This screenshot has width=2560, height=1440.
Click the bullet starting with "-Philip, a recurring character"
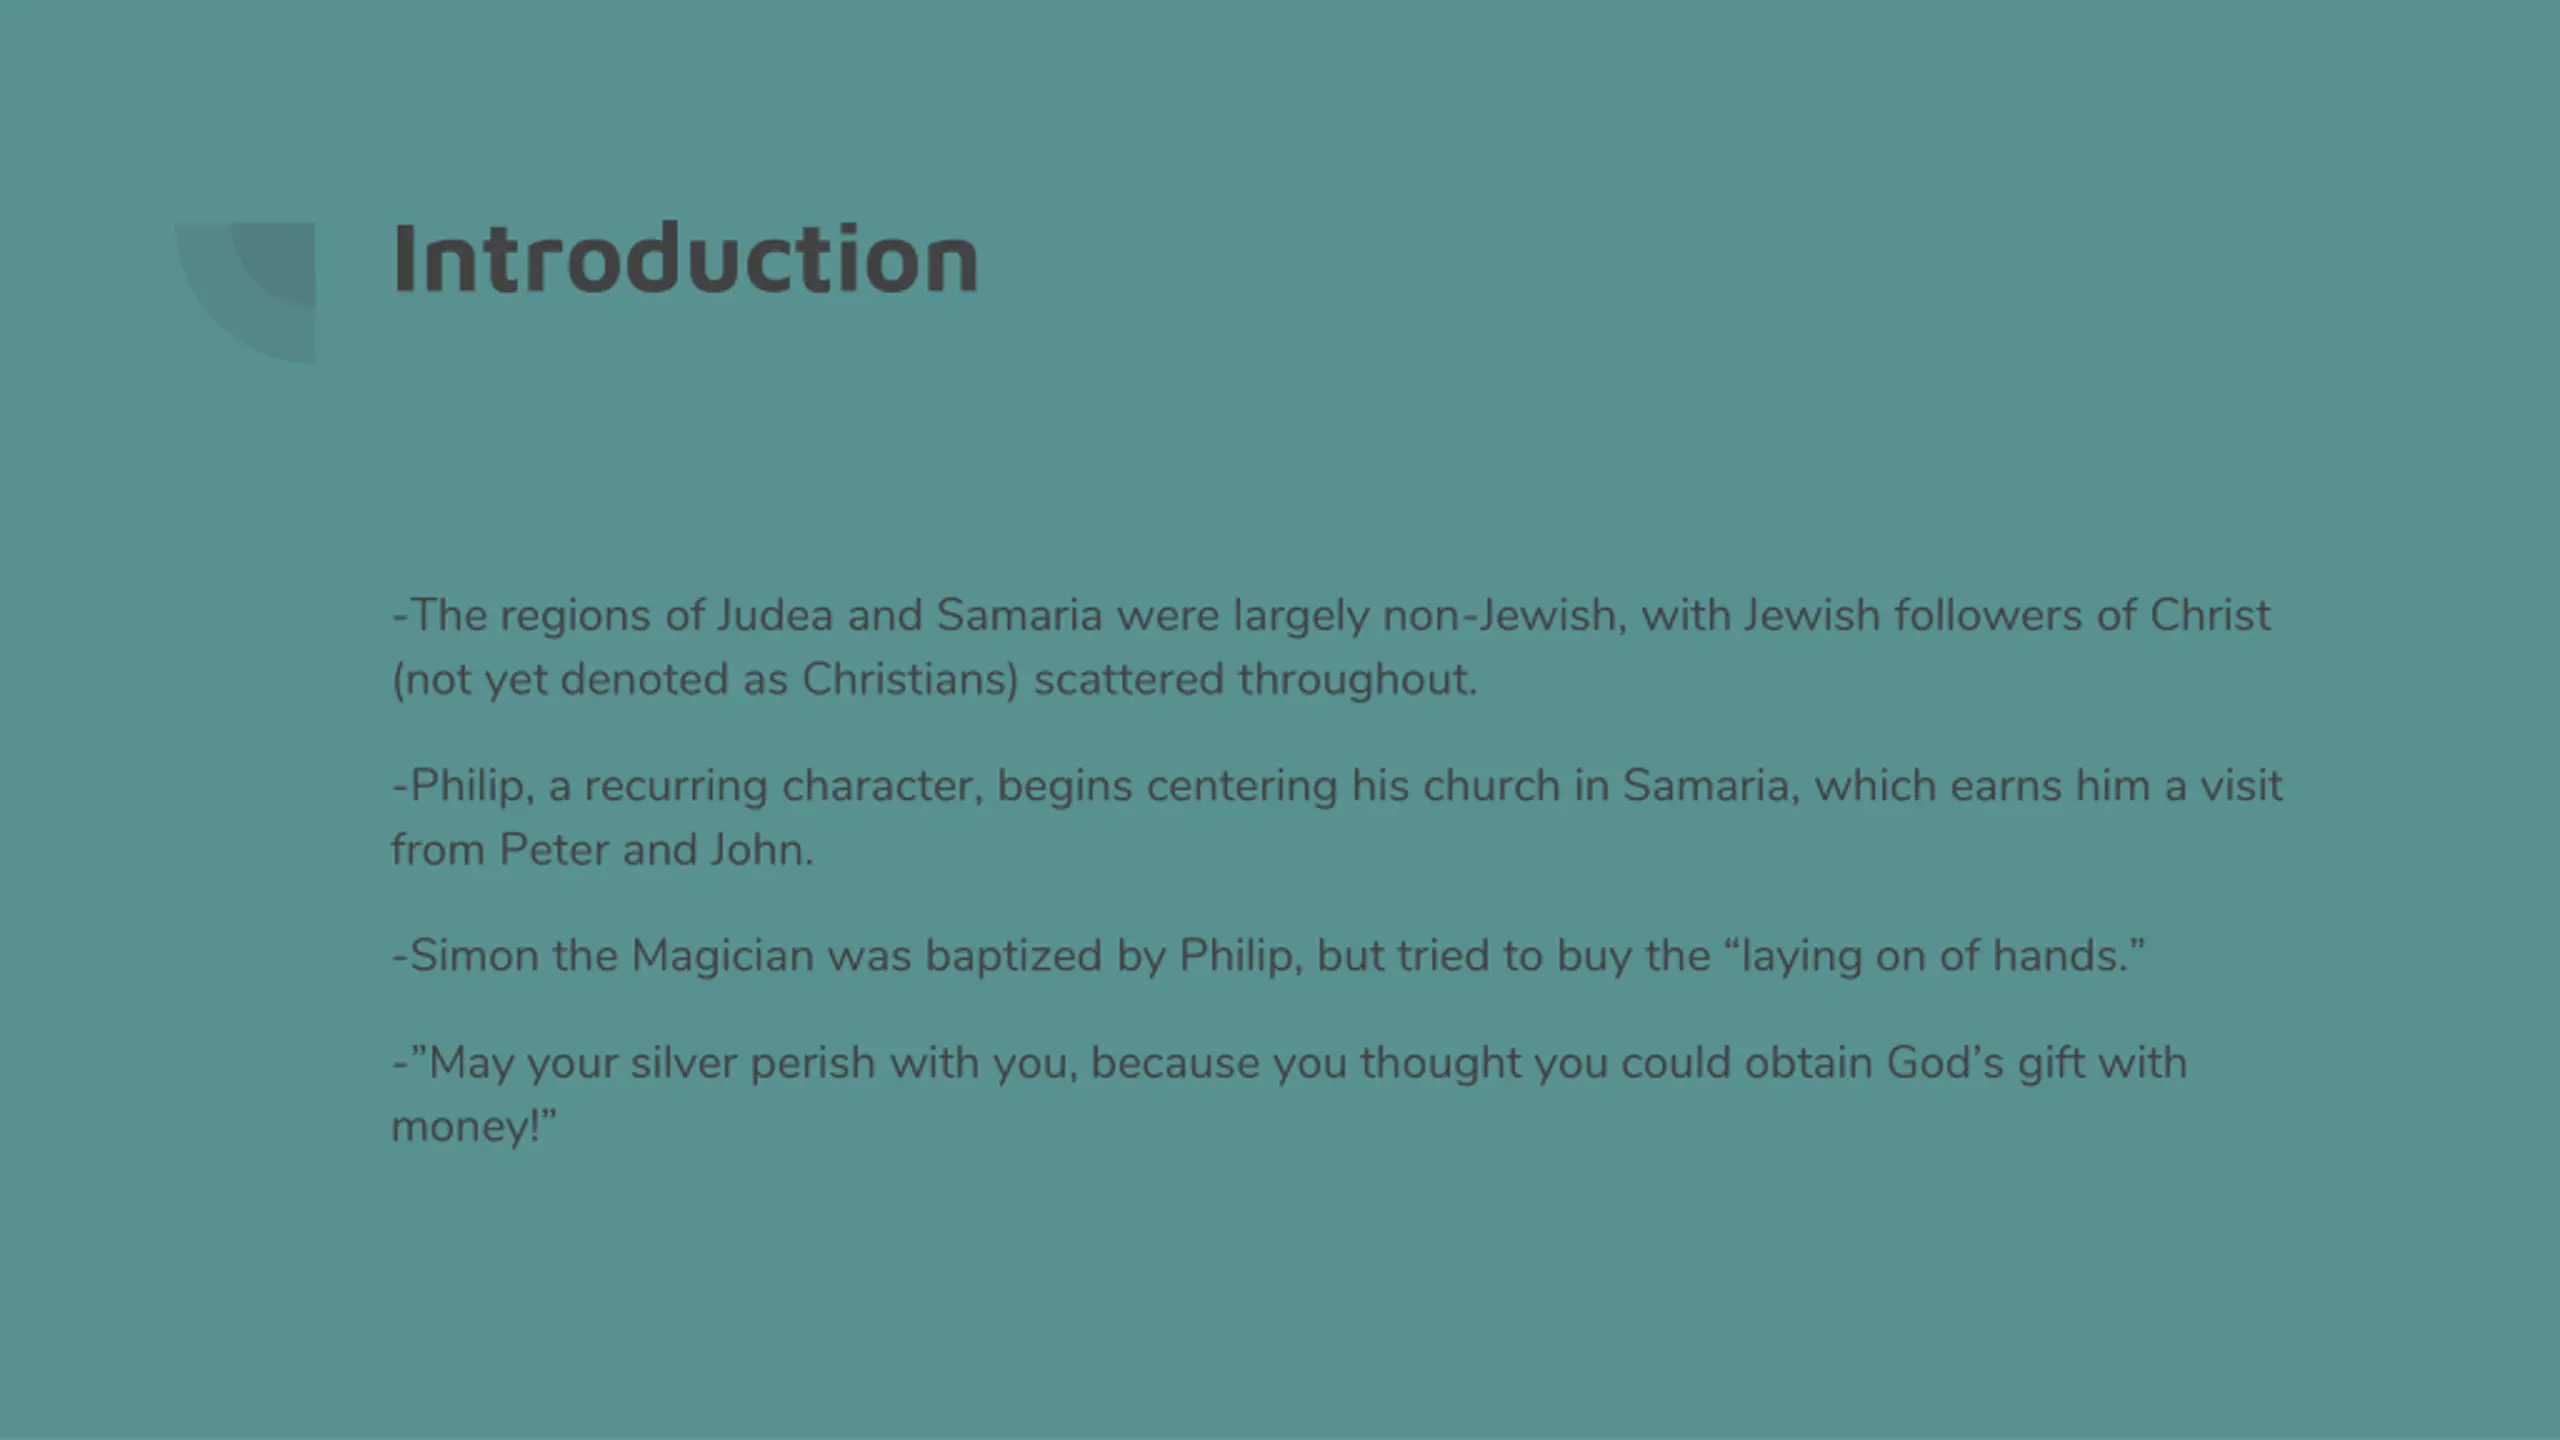(1337, 817)
